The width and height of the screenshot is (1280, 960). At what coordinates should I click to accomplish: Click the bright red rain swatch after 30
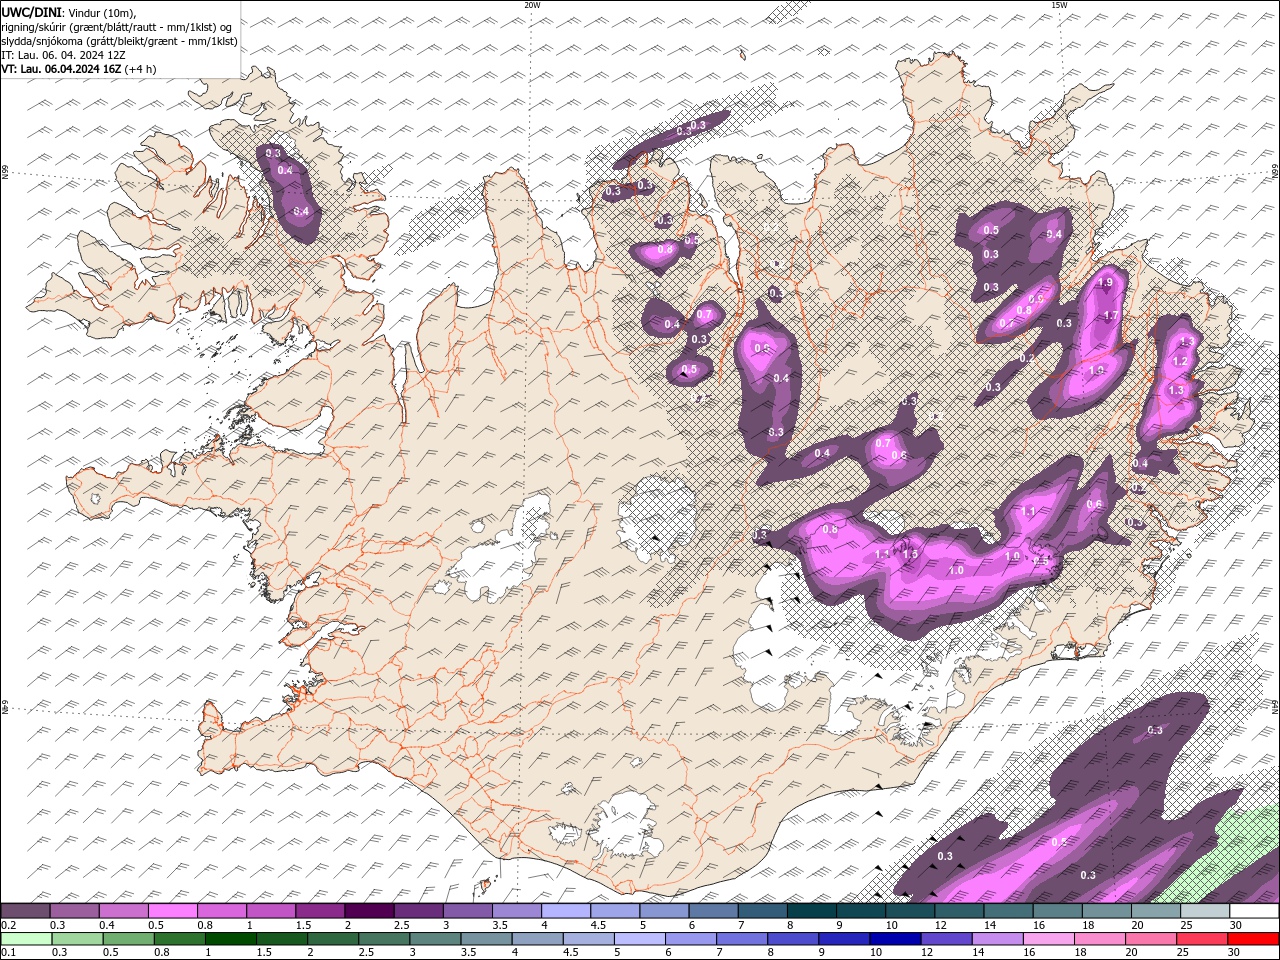[x=1254, y=939]
